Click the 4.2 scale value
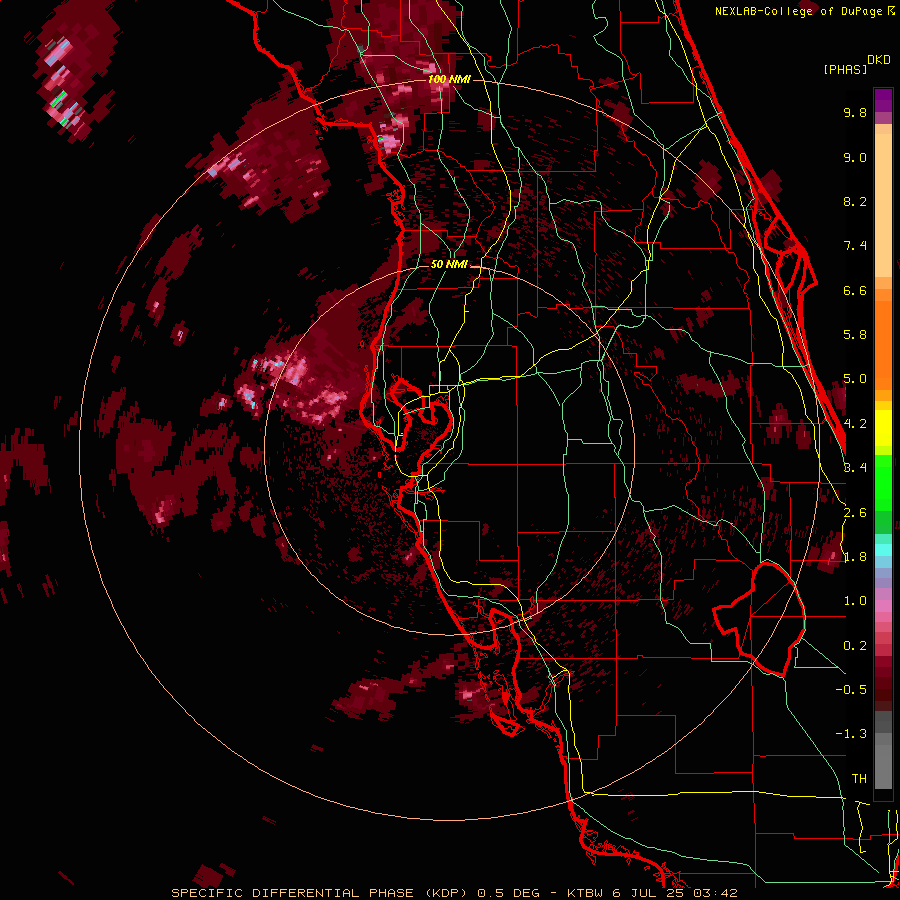900x900 pixels. (x=855, y=424)
